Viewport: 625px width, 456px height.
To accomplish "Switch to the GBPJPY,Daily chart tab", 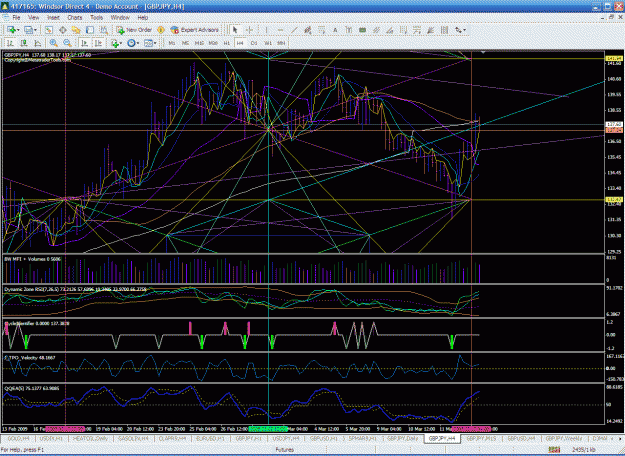I will click(403, 438).
